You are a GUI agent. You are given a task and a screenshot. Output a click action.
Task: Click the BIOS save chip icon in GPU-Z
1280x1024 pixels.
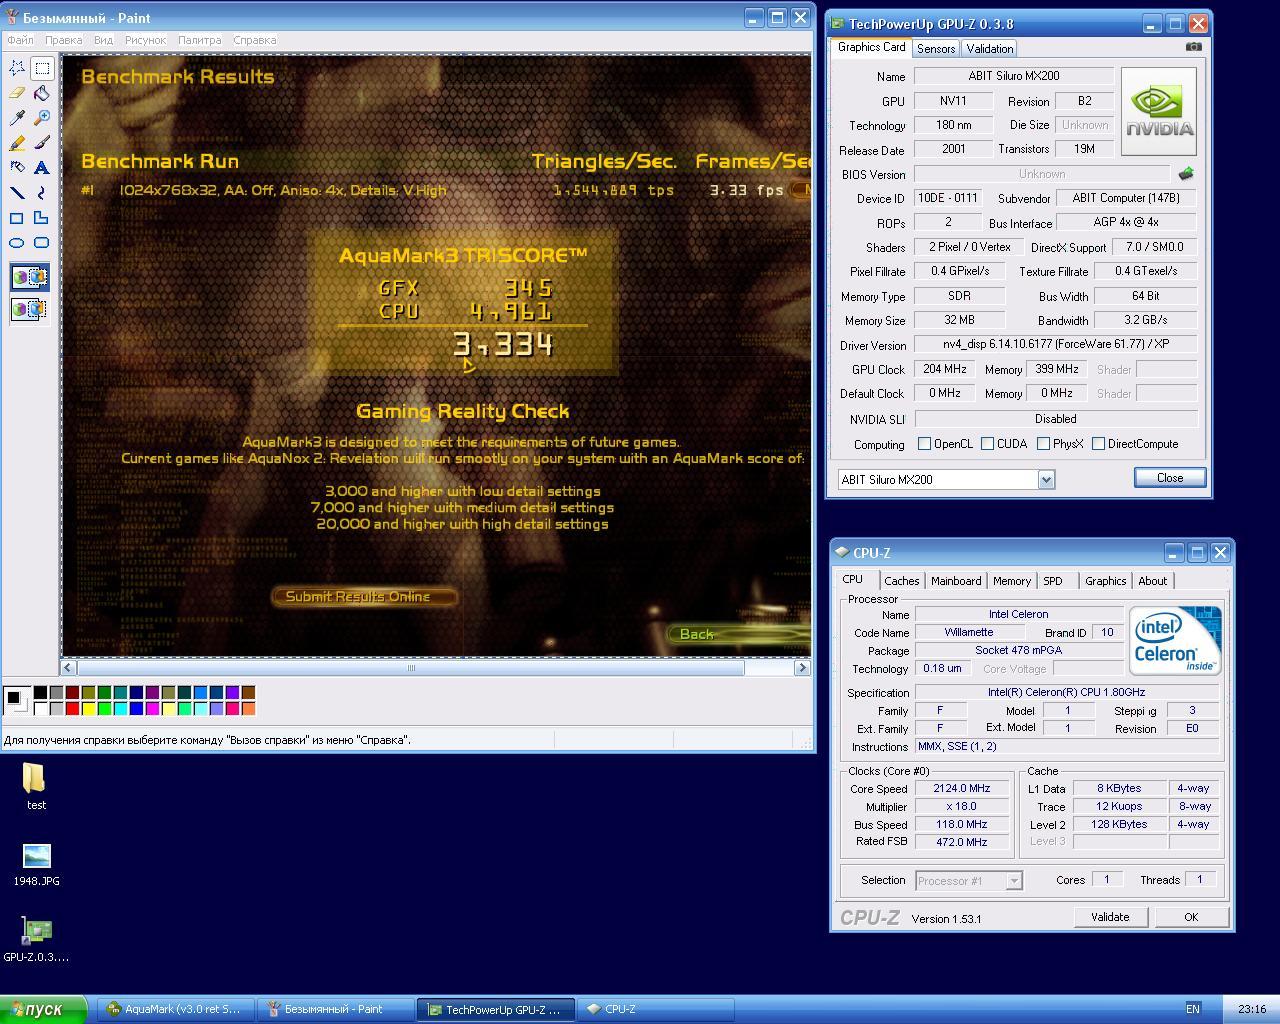(1186, 174)
